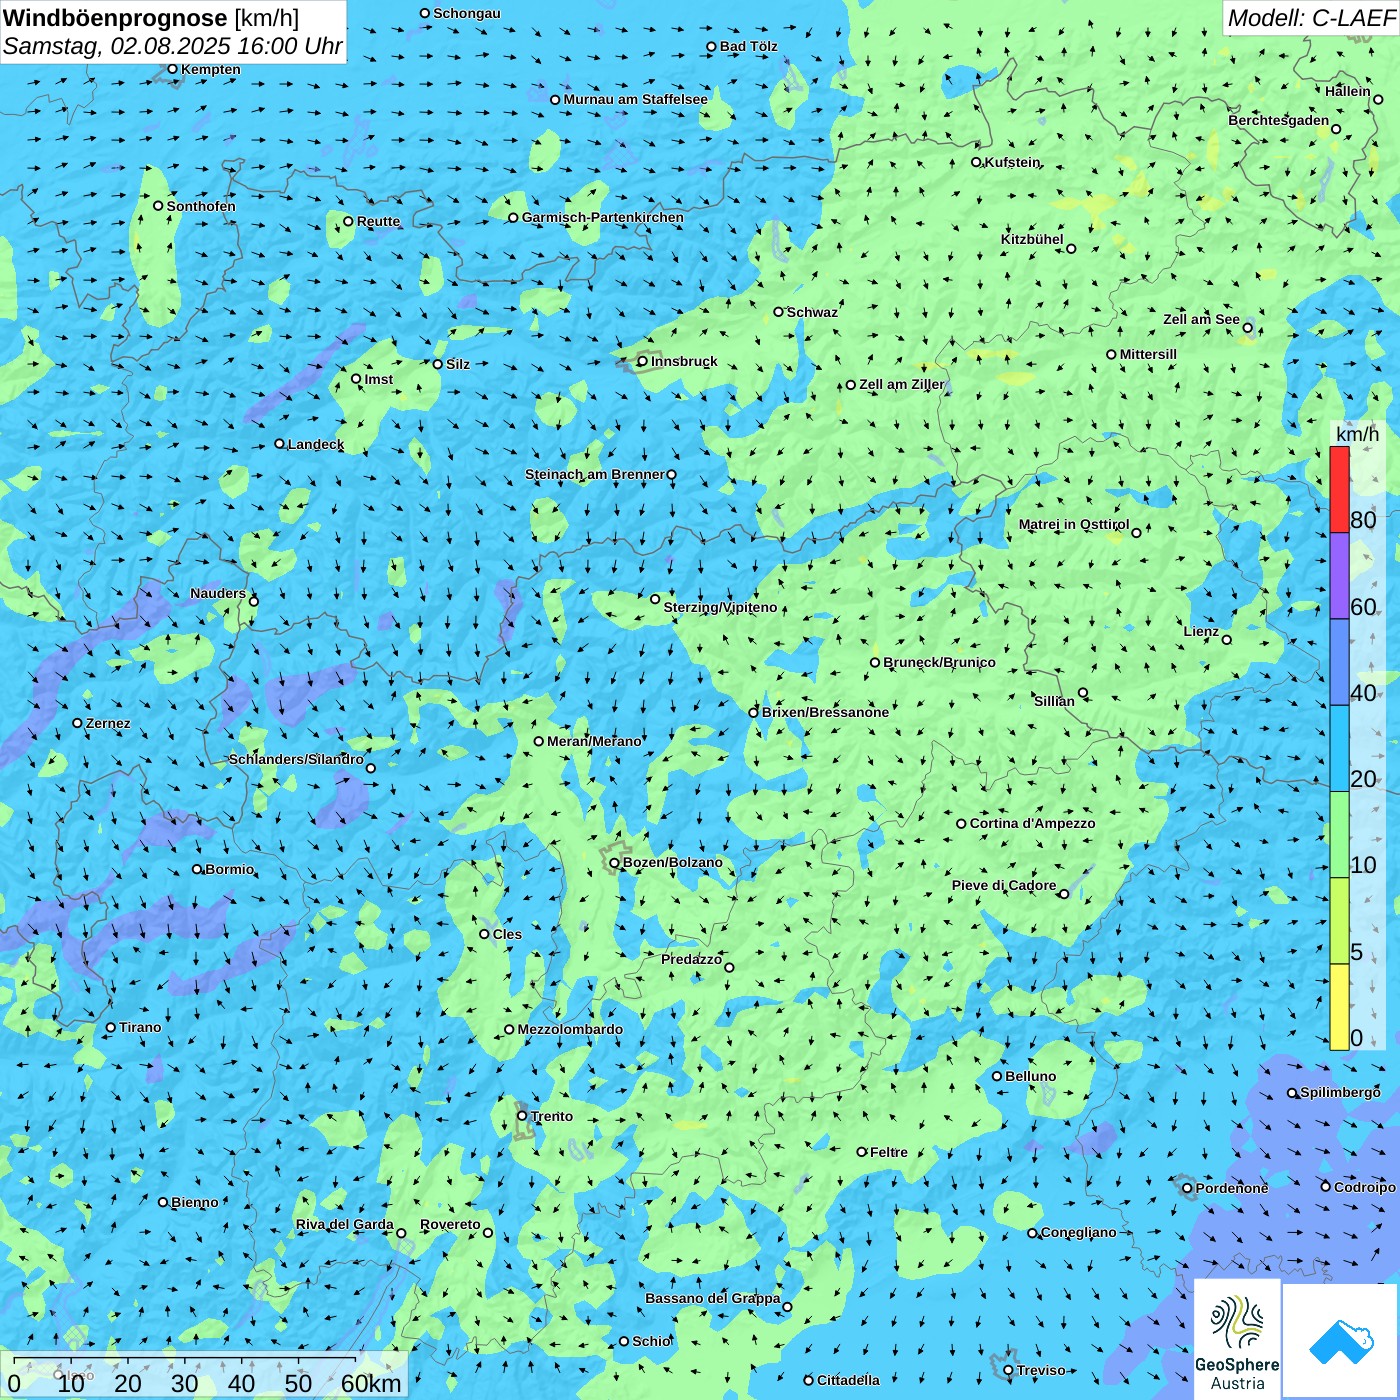The height and width of the screenshot is (1400, 1400).
Task: Click the 'Murnau am Staffelsee' label
Action: 635,99
